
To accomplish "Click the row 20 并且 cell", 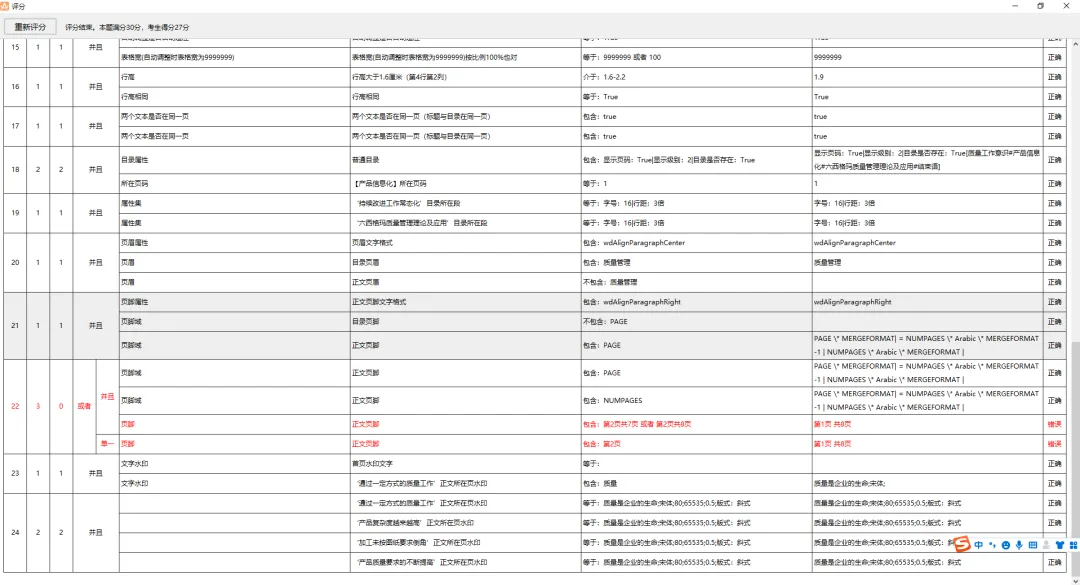I will pyautogui.click(x=96, y=263).
